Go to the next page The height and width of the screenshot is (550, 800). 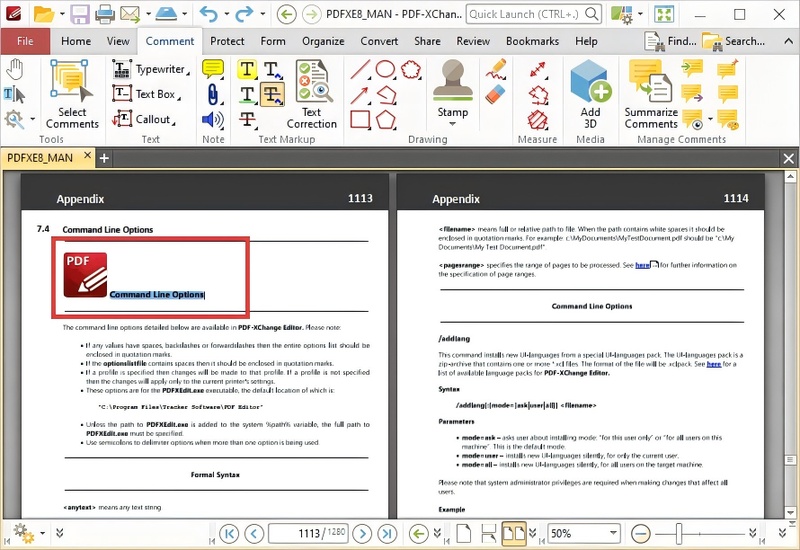click(362, 534)
